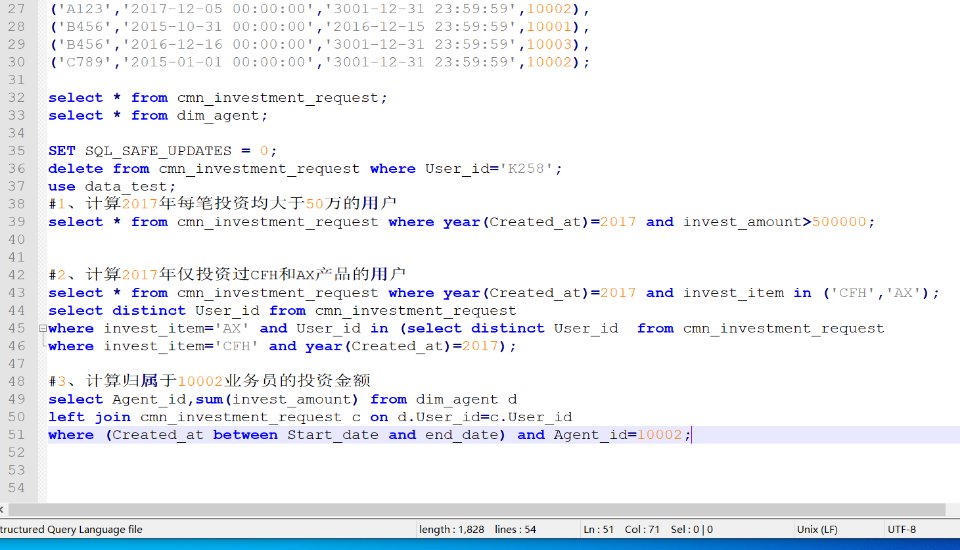
Task: Click line number 51 in margin
Action: coord(17,435)
